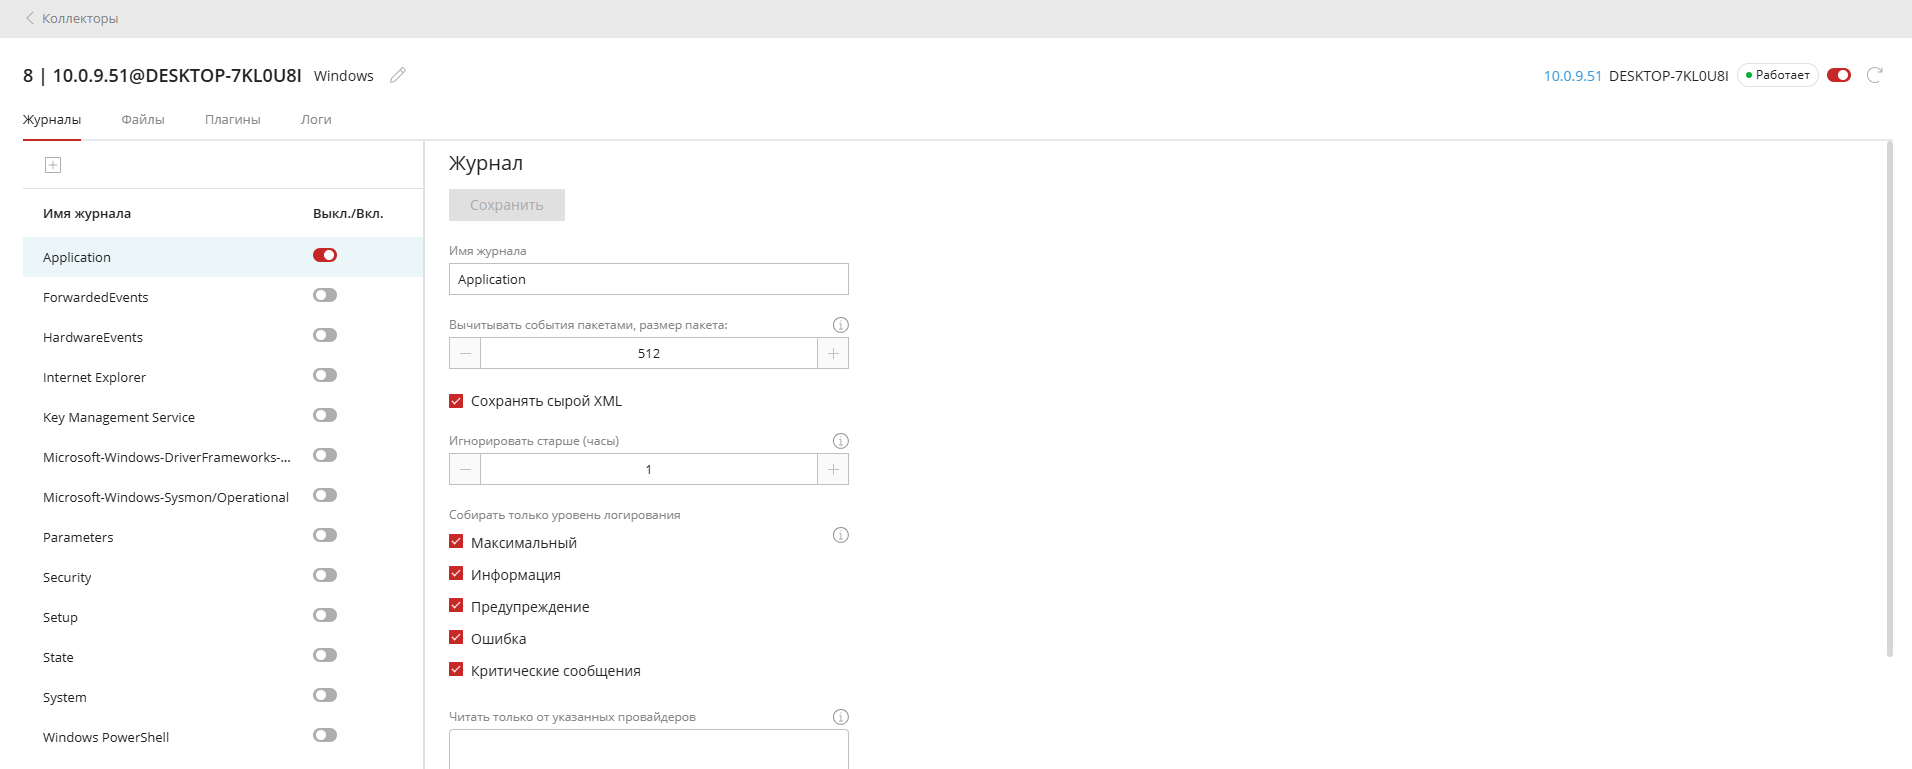Screen dimensions: 1912x769
Task: Click the ignore-older hours value field
Action: click(649, 469)
